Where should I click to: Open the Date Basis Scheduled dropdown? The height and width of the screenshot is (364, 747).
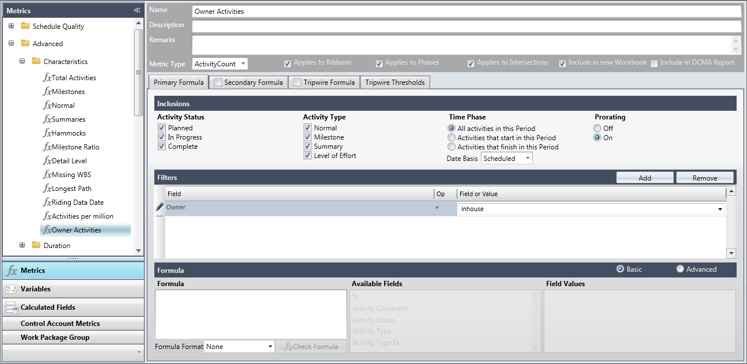click(x=507, y=158)
